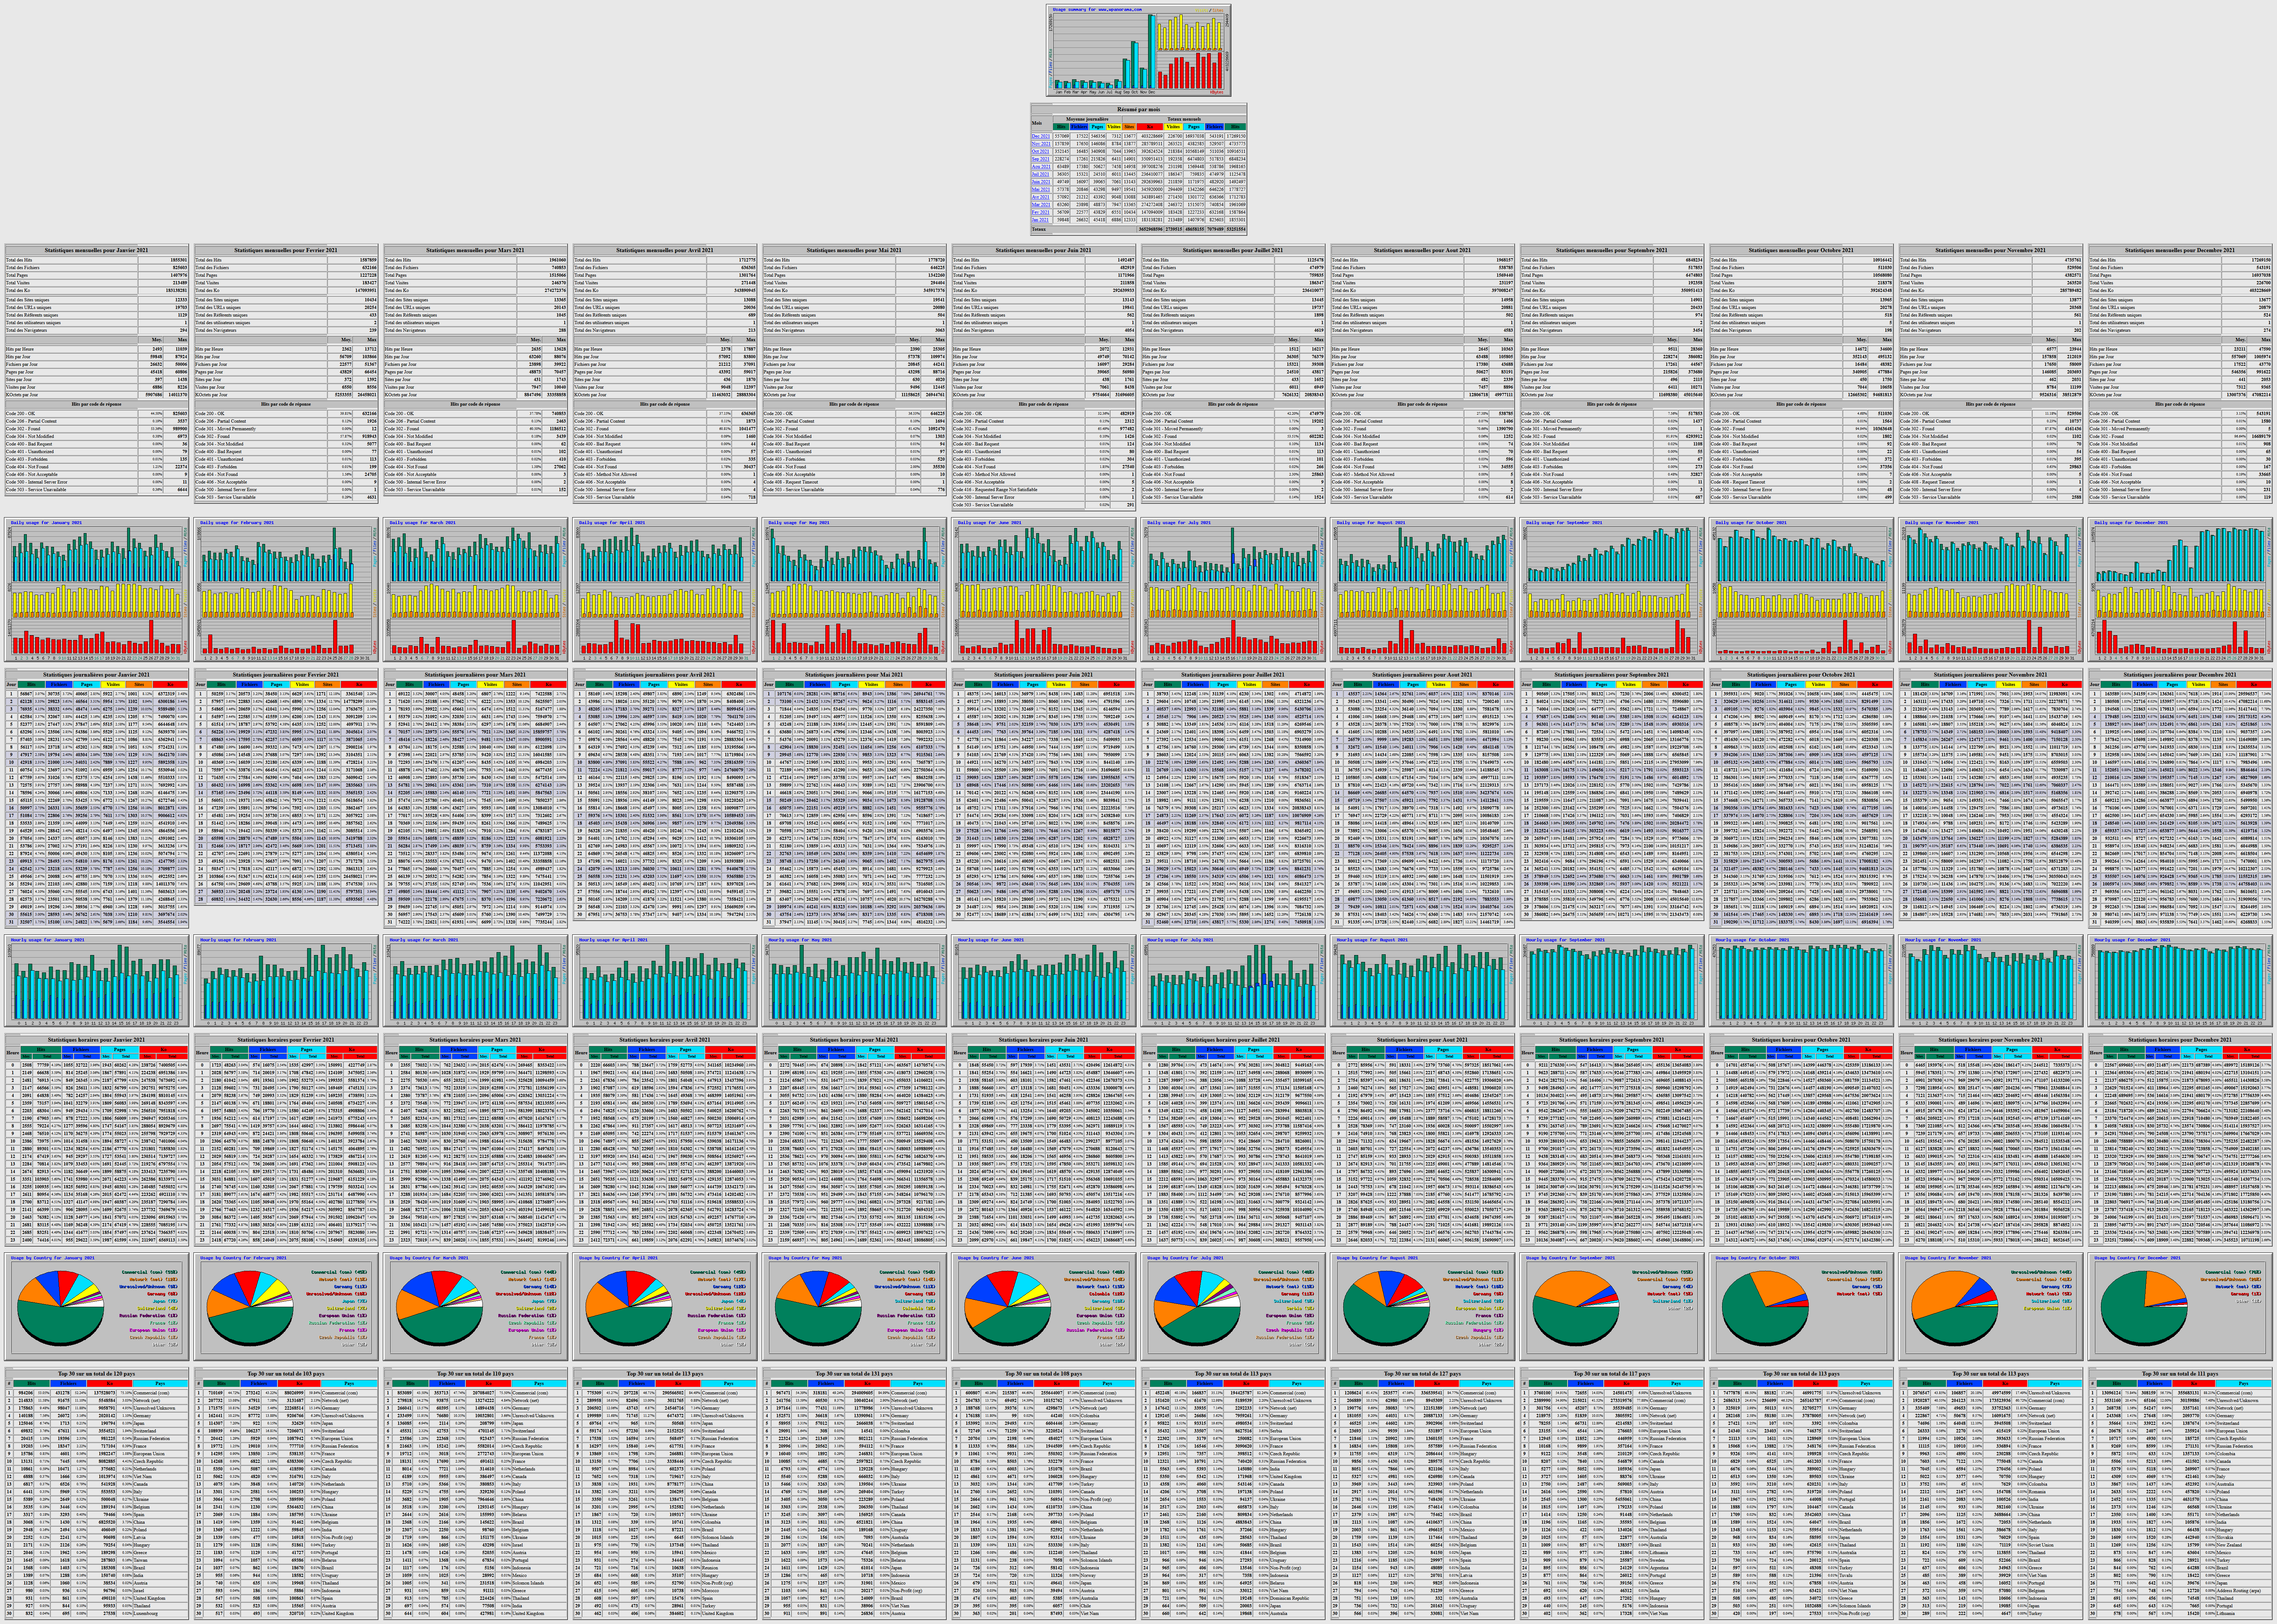
Task: Open the Nov 2021 month link
Action: point(1041,144)
